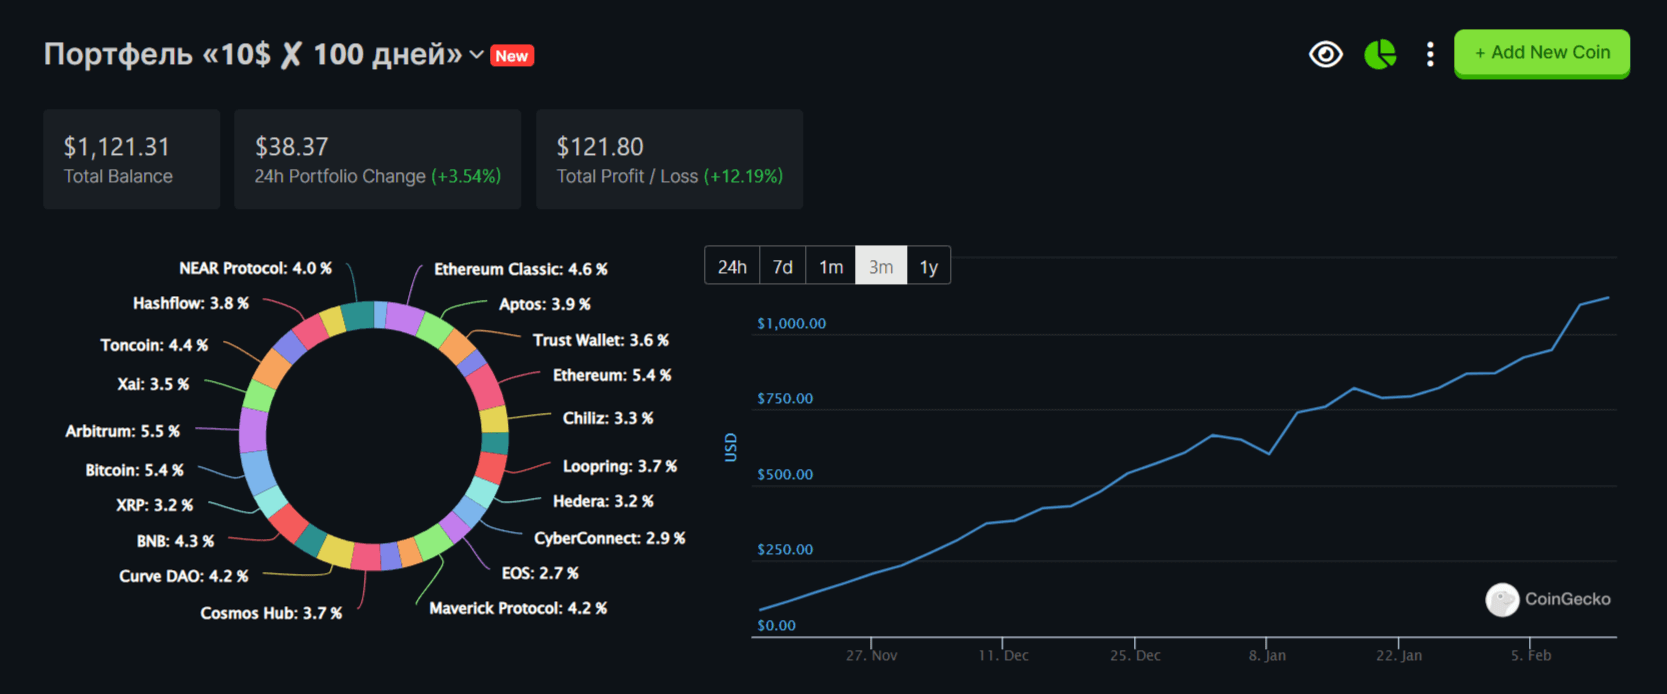Click the Hedera: 3.2 % label
Screen dimensions: 1667x694
(x=603, y=501)
